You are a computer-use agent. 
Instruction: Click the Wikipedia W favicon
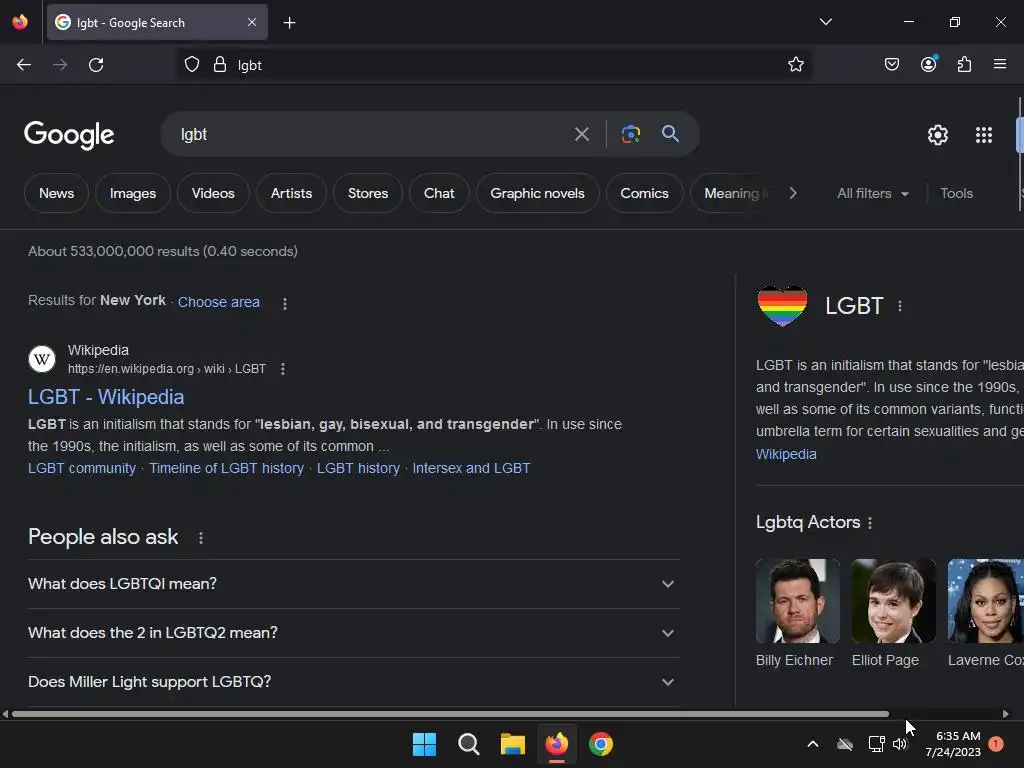click(x=42, y=359)
